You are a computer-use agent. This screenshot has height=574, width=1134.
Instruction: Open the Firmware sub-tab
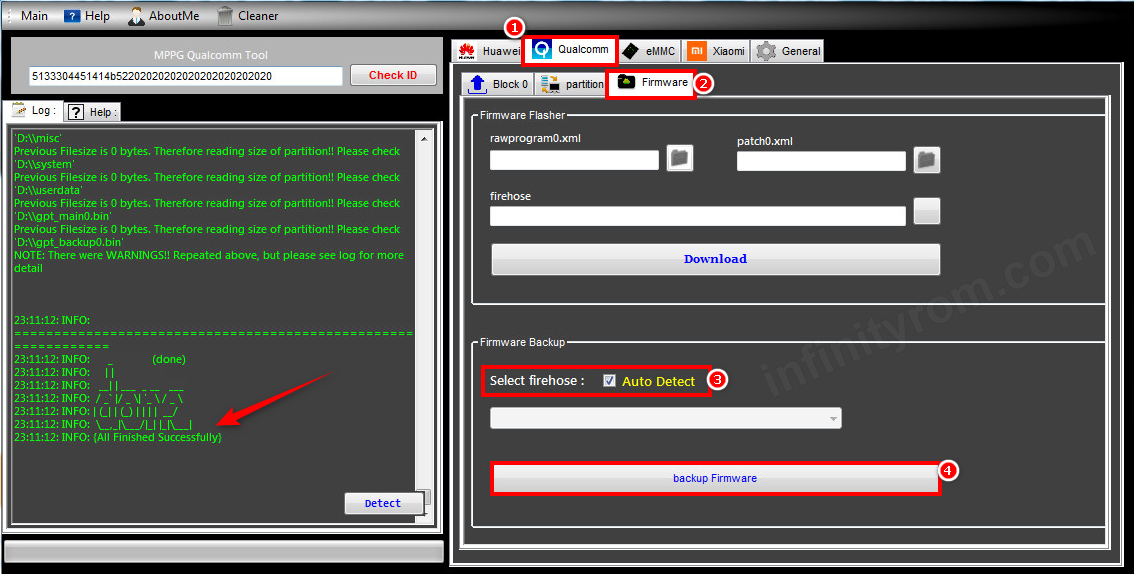click(x=651, y=83)
